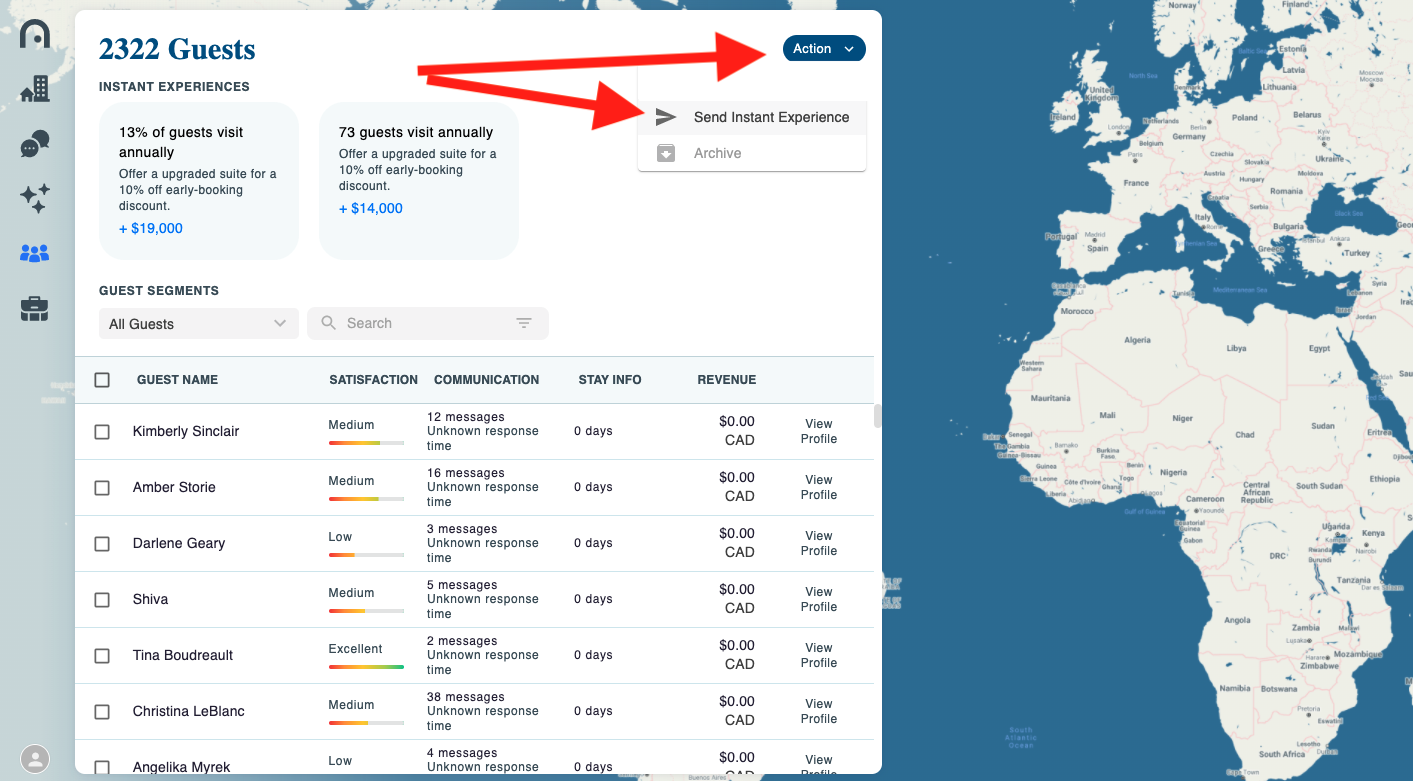
Task: Open the user account avatar icon
Action: click(35, 759)
